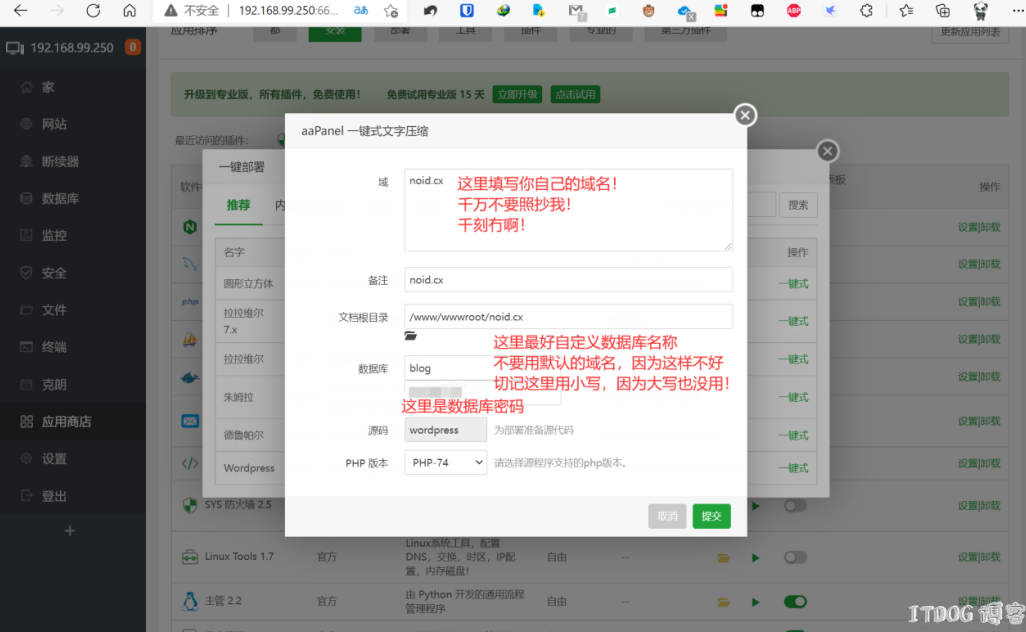Click 一键式 link in Wordpress row

pyautogui.click(x=792, y=468)
